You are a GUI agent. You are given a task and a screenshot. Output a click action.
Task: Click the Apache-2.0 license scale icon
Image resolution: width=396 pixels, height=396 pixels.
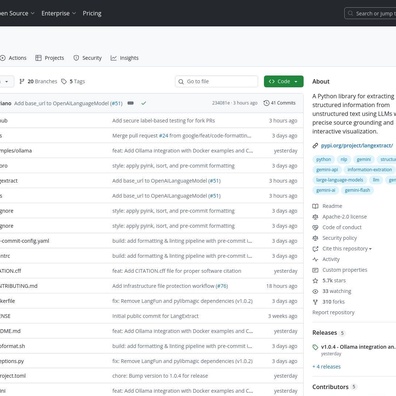315,217
